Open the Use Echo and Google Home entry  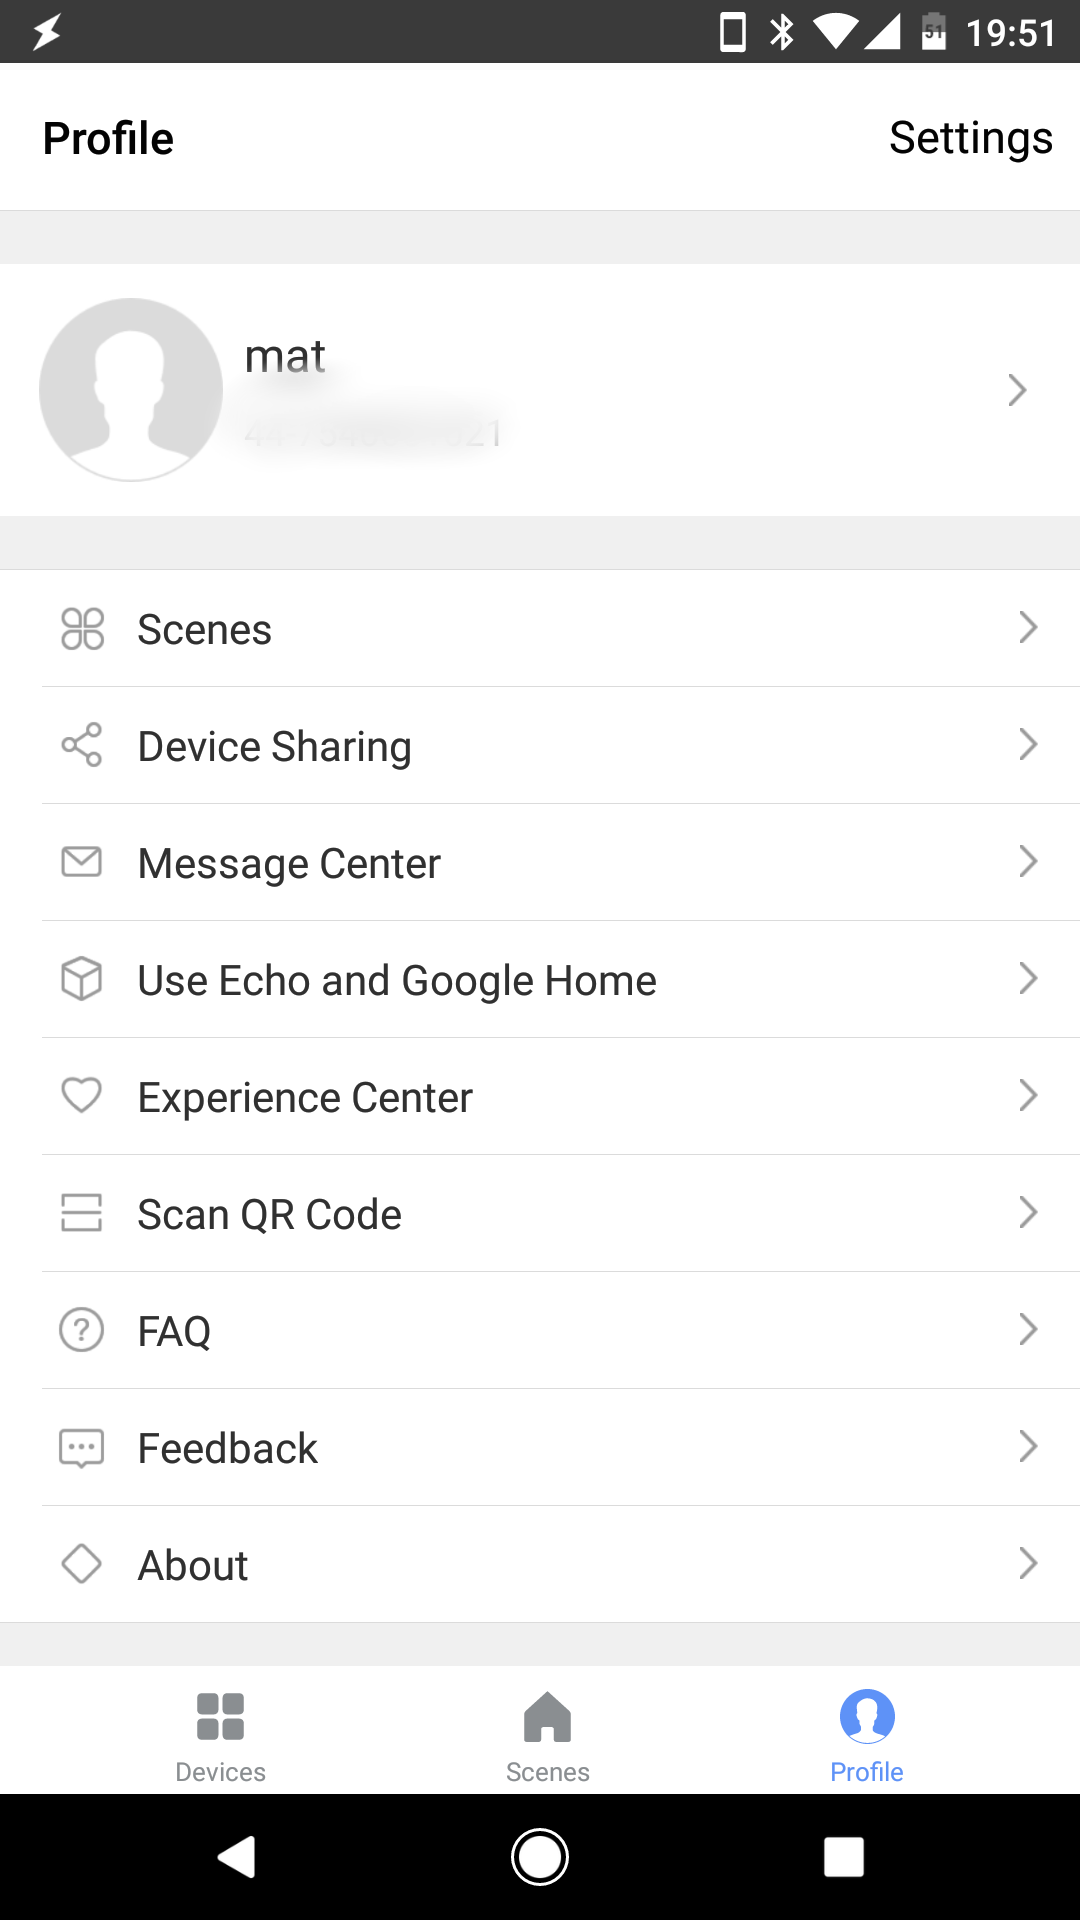point(397,980)
